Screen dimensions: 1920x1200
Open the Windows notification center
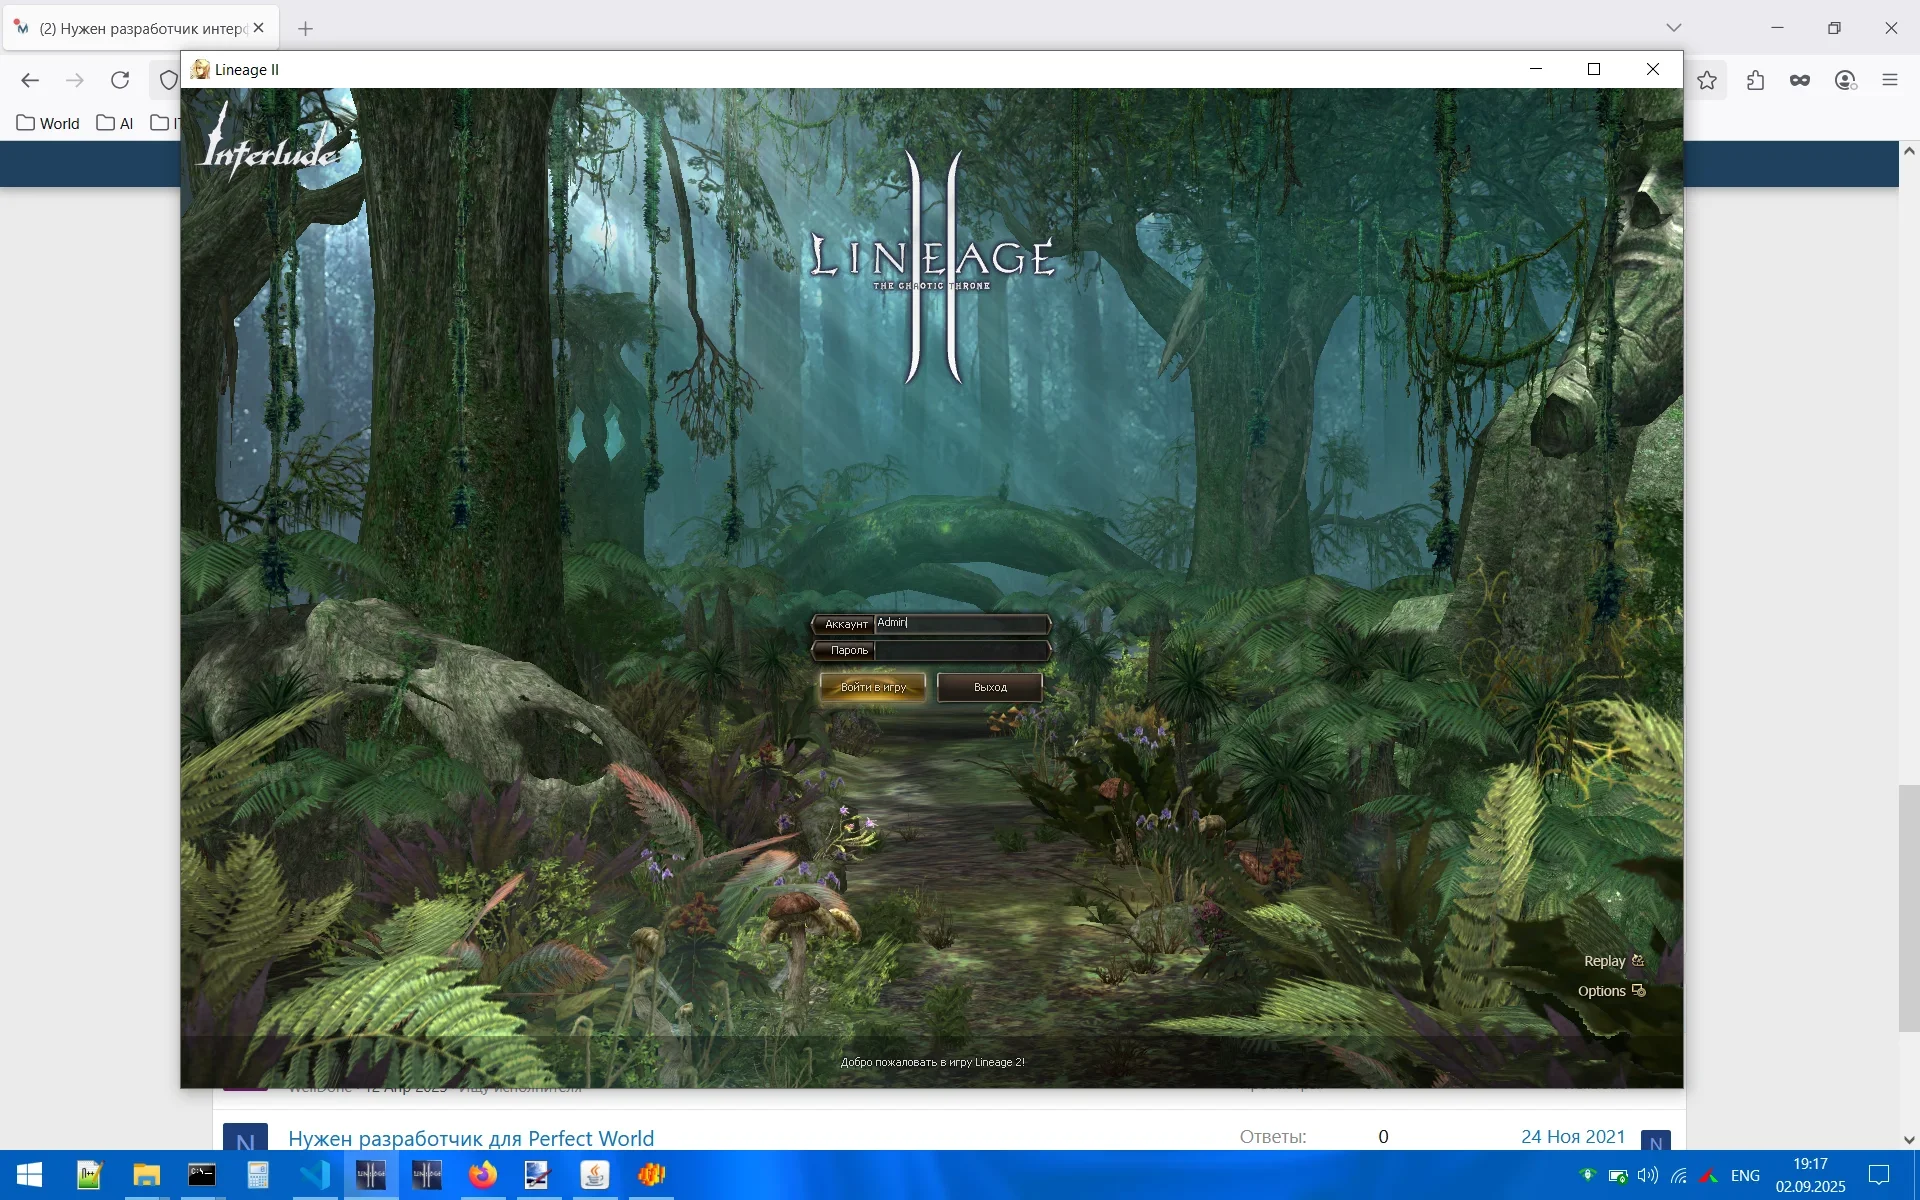click(x=1879, y=1175)
